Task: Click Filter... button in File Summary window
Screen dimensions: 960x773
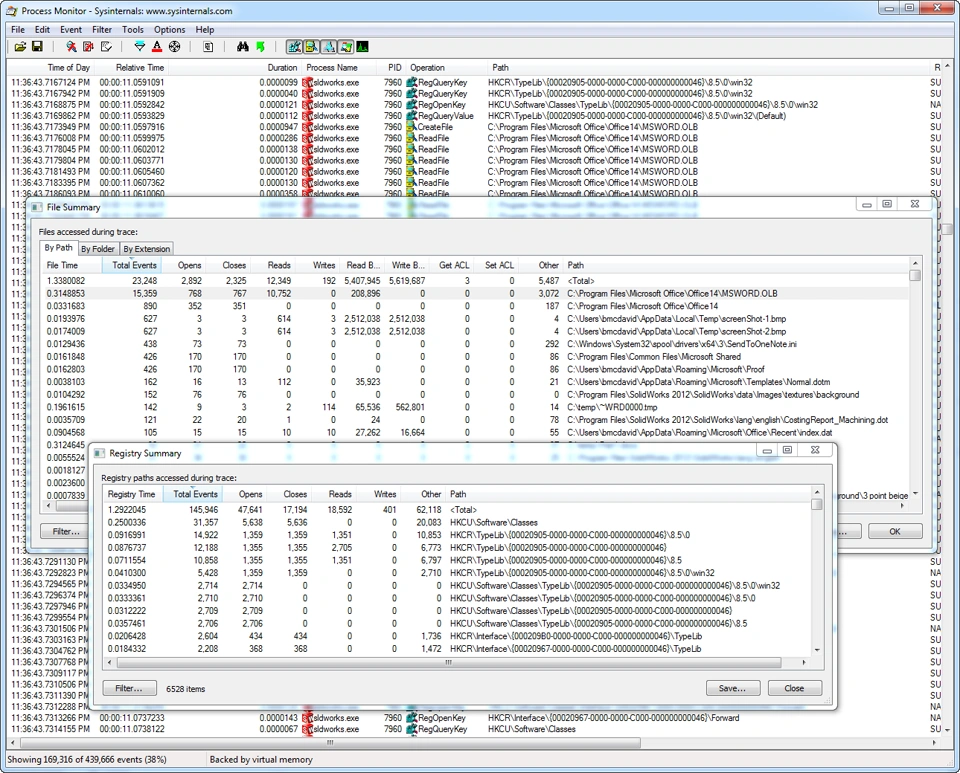Action: (66, 531)
